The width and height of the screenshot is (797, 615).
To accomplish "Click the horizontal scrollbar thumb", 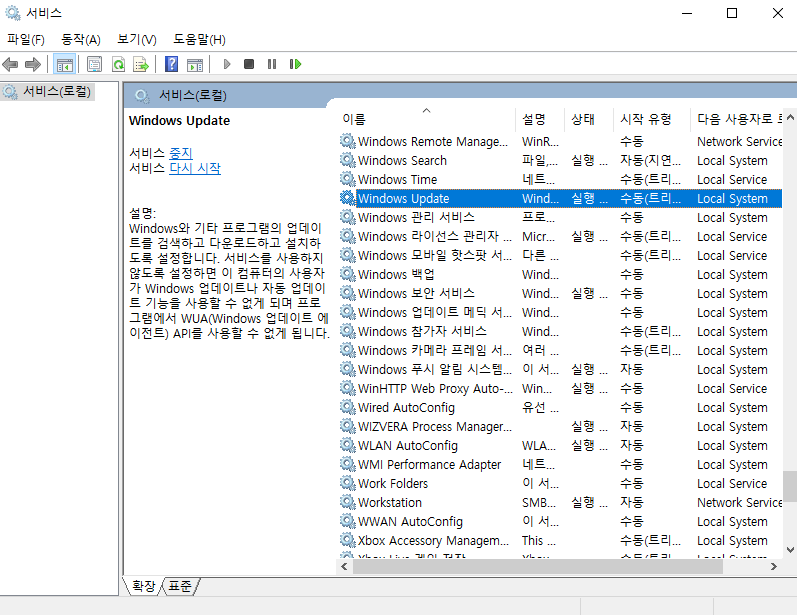I will point(538,567).
